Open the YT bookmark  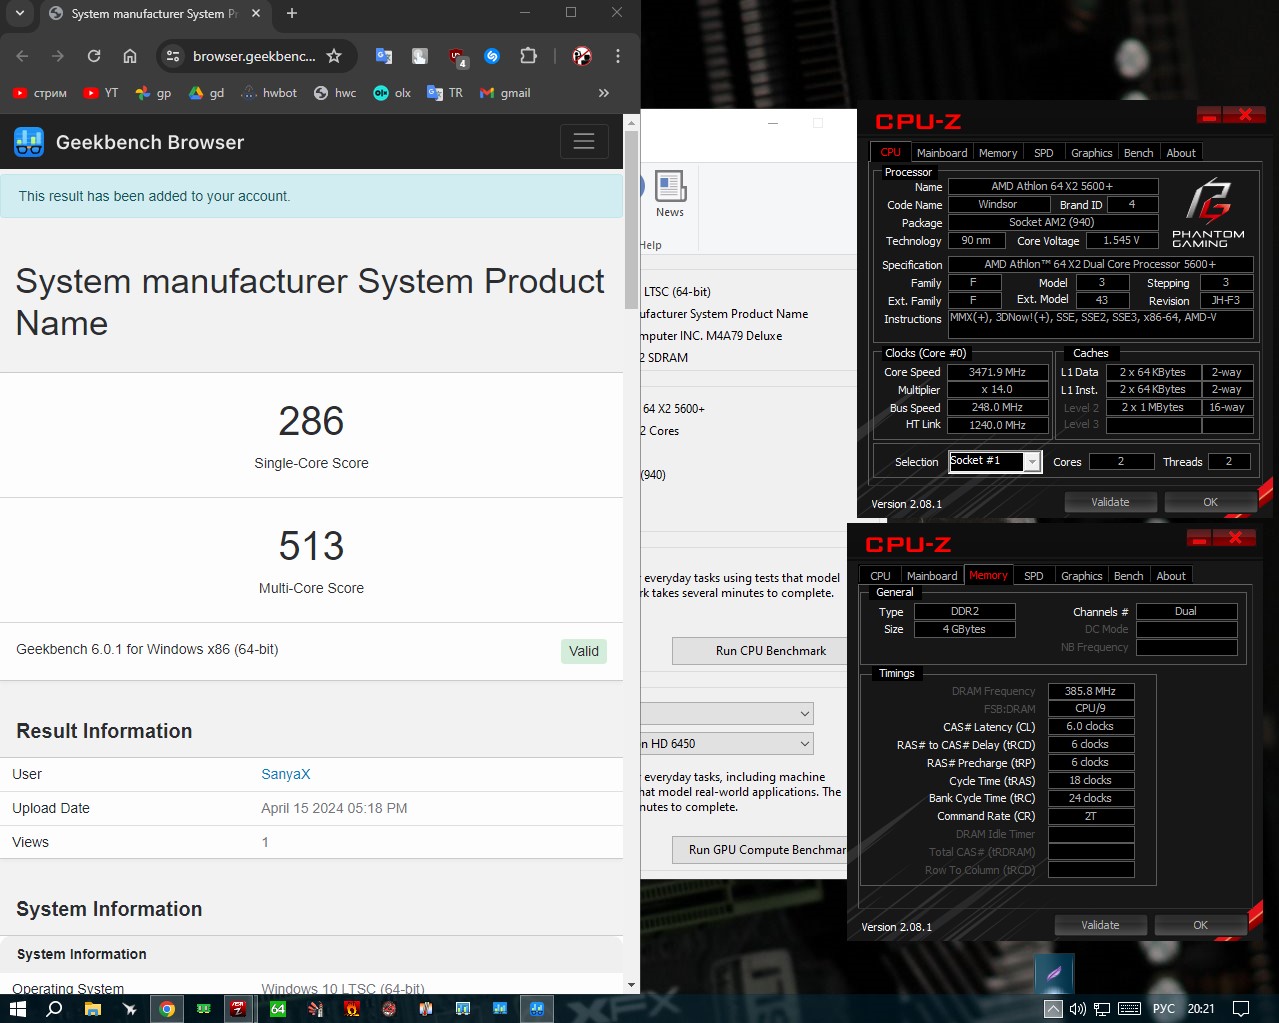click(x=101, y=93)
